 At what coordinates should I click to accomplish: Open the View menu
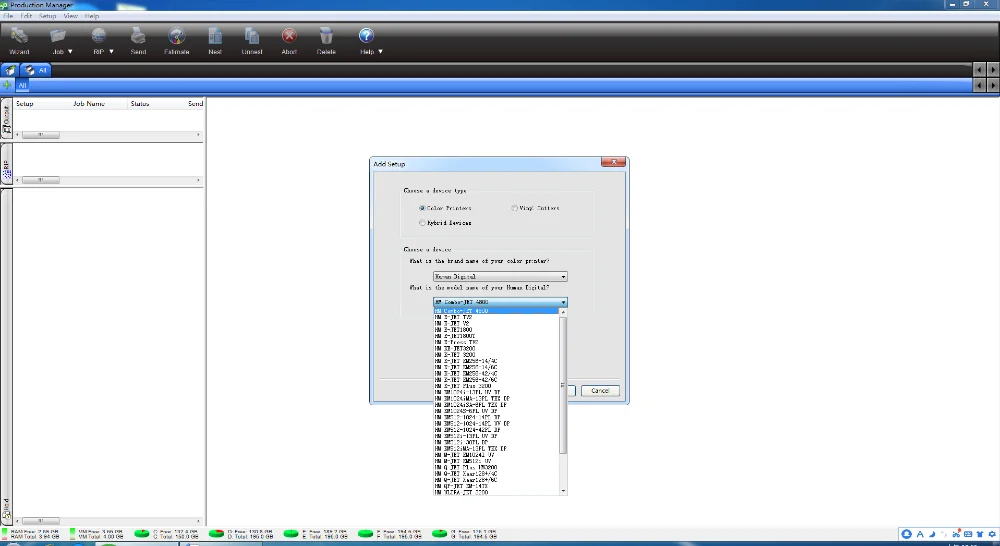[71, 16]
